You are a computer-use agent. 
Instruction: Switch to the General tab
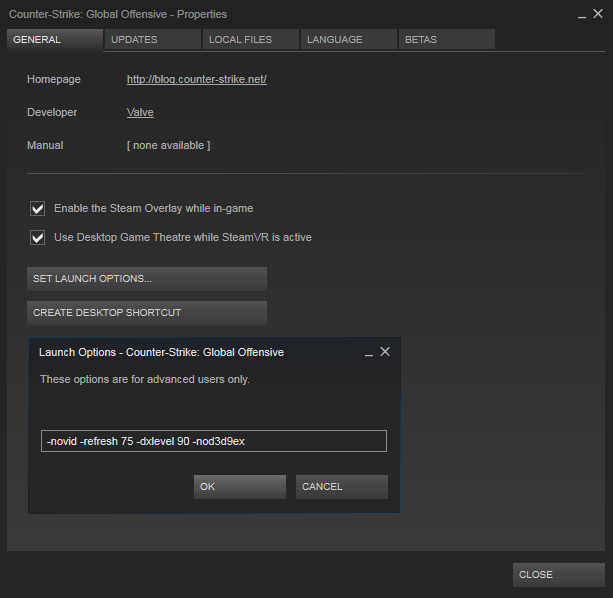point(55,39)
